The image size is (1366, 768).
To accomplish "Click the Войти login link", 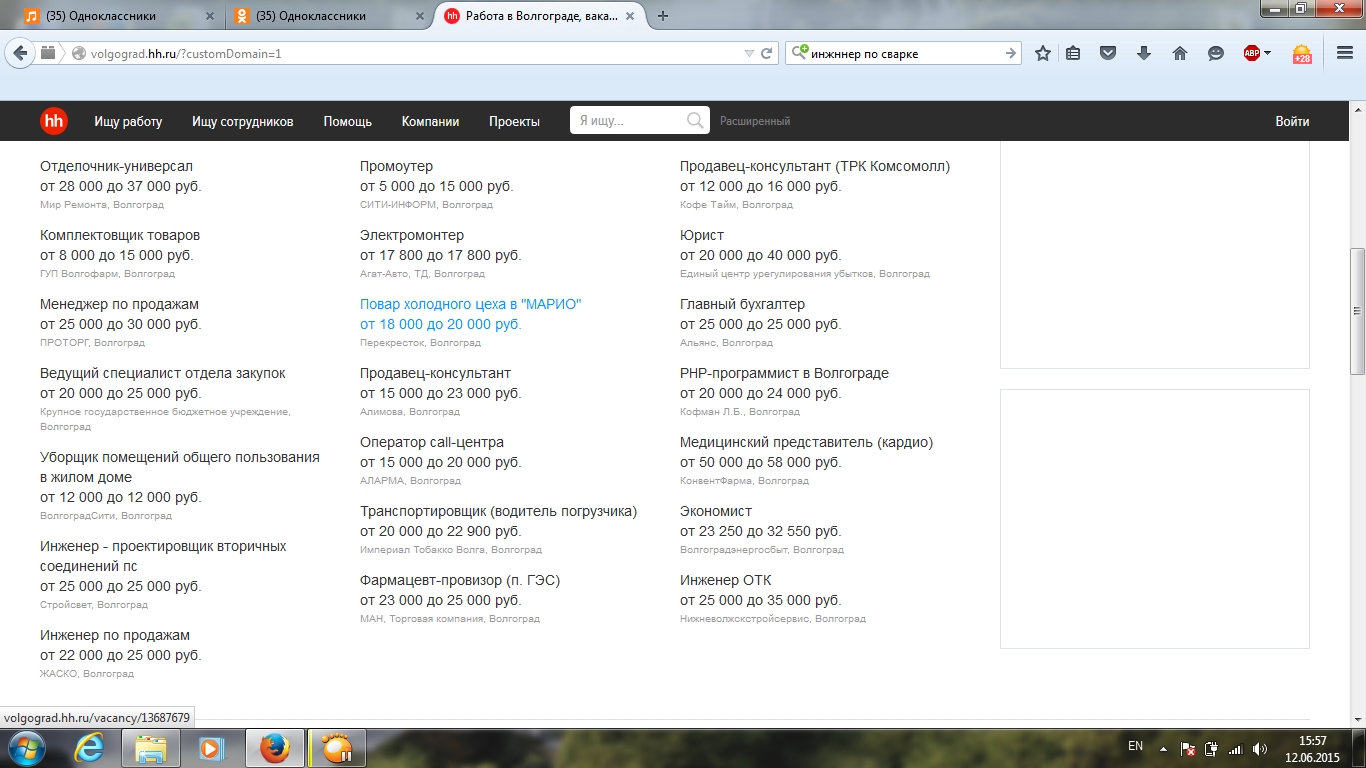I will tap(1292, 121).
